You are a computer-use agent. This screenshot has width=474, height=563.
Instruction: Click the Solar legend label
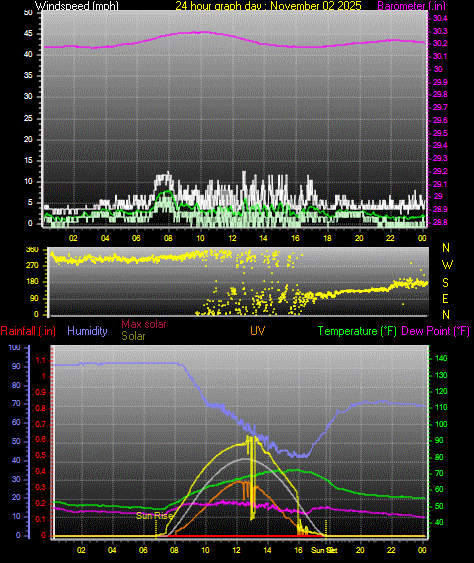[133, 336]
